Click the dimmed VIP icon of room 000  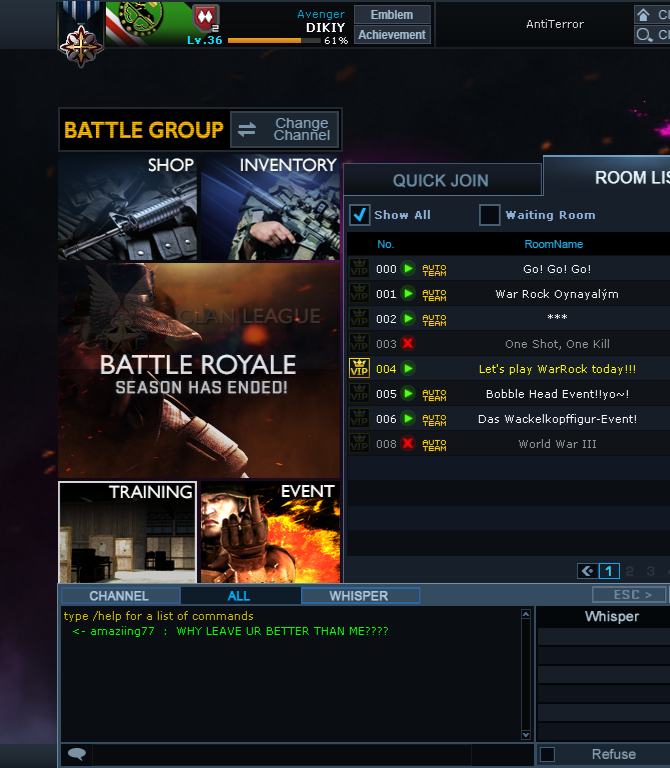pos(359,268)
